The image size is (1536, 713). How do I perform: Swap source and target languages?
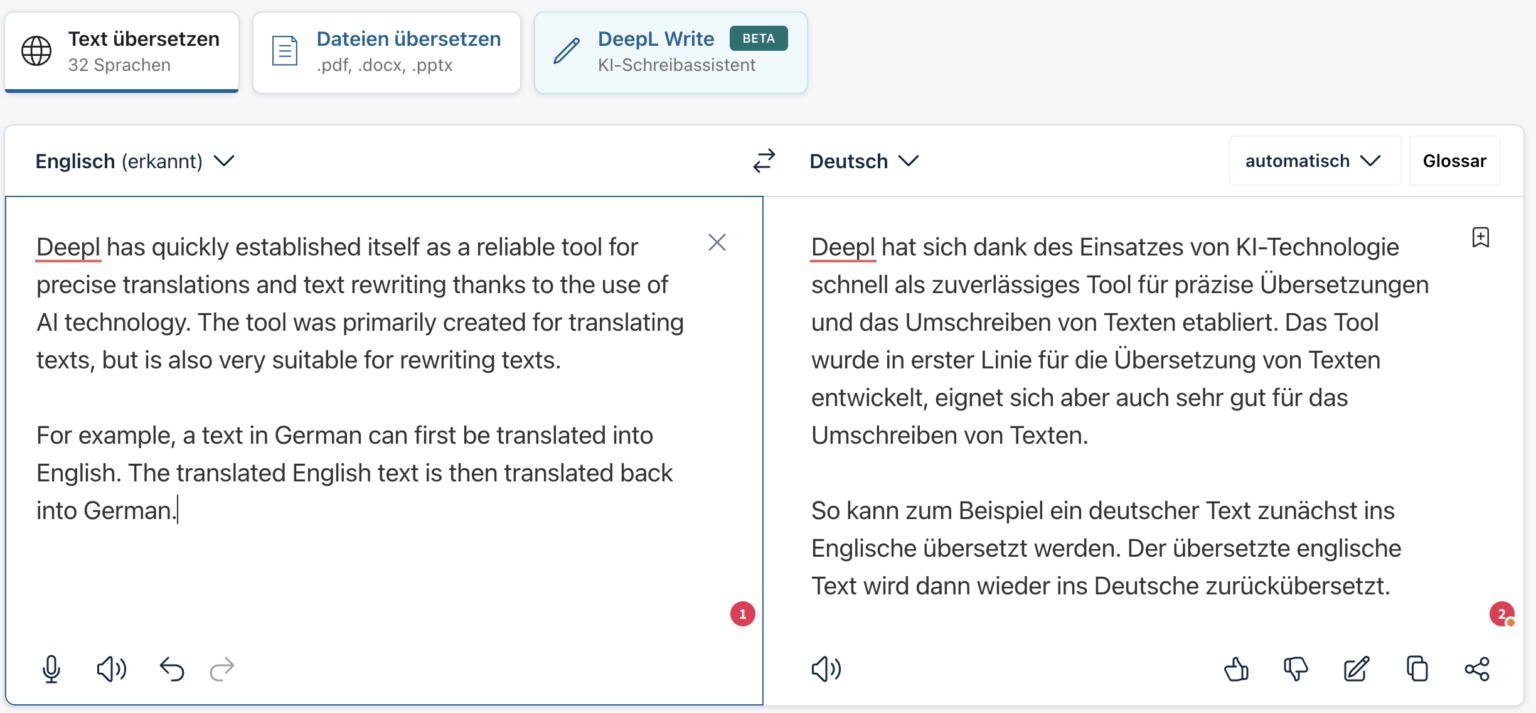tap(764, 161)
